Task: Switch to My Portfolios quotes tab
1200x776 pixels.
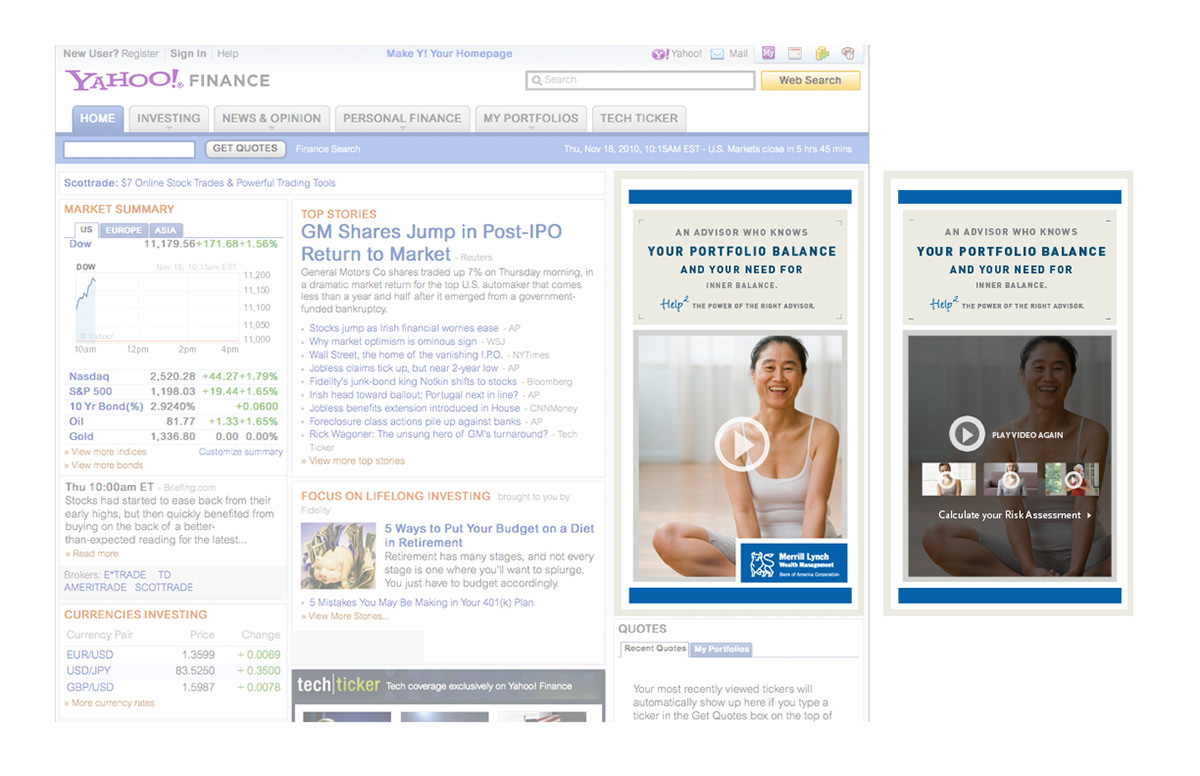Action: [x=721, y=649]
